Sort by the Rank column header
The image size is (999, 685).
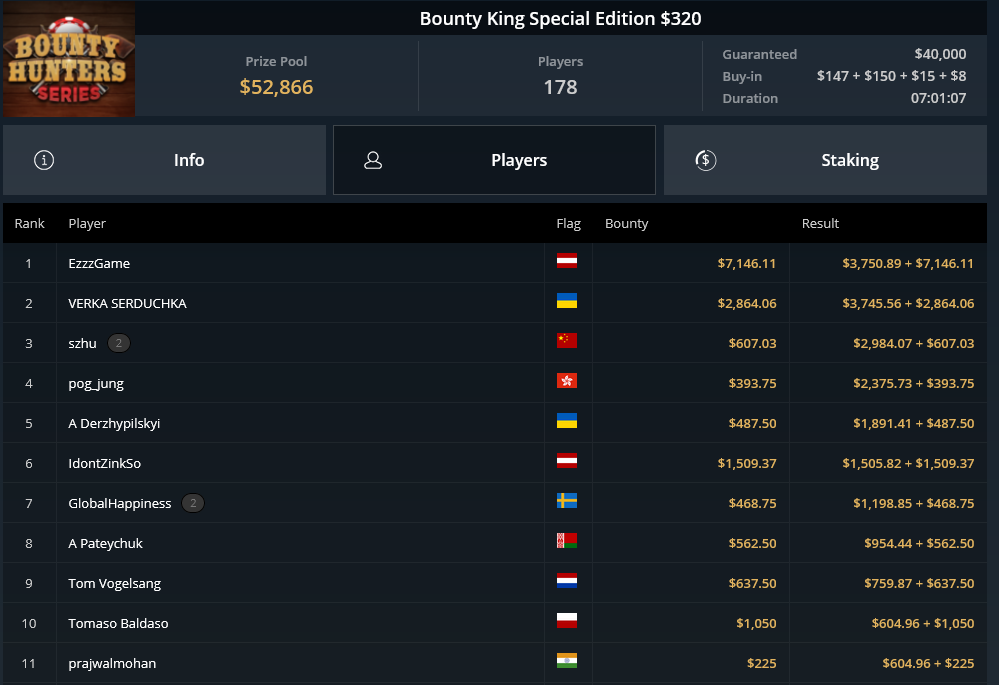point(29,224)
